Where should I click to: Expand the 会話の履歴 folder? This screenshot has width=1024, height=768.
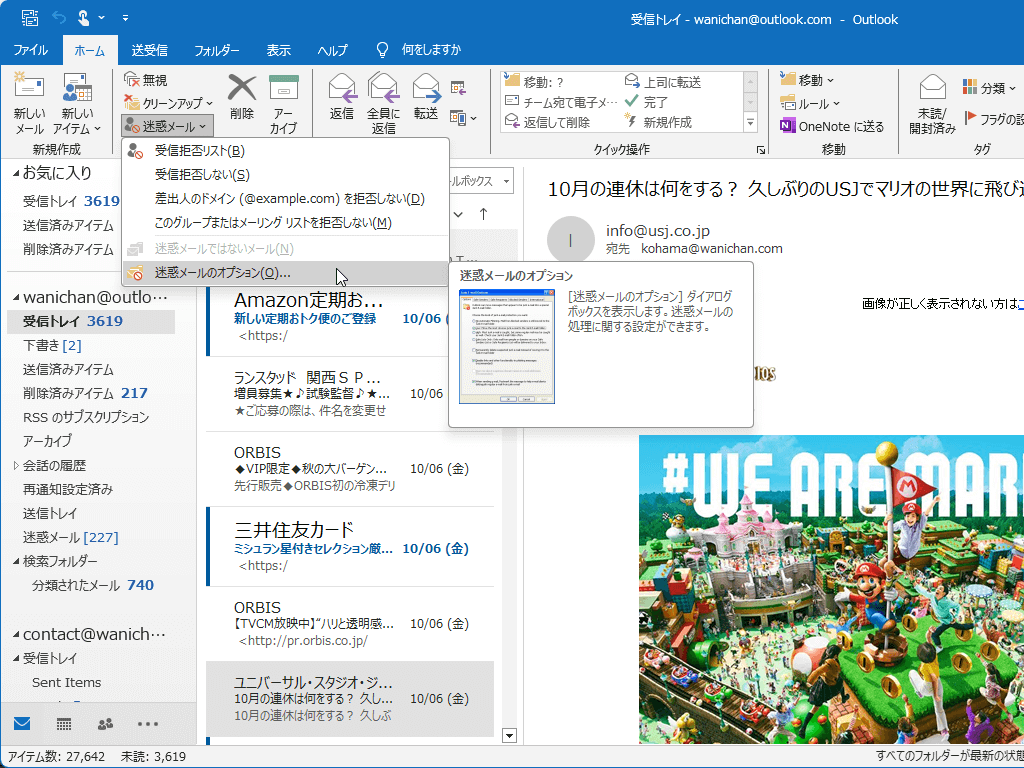pos(16,465)
